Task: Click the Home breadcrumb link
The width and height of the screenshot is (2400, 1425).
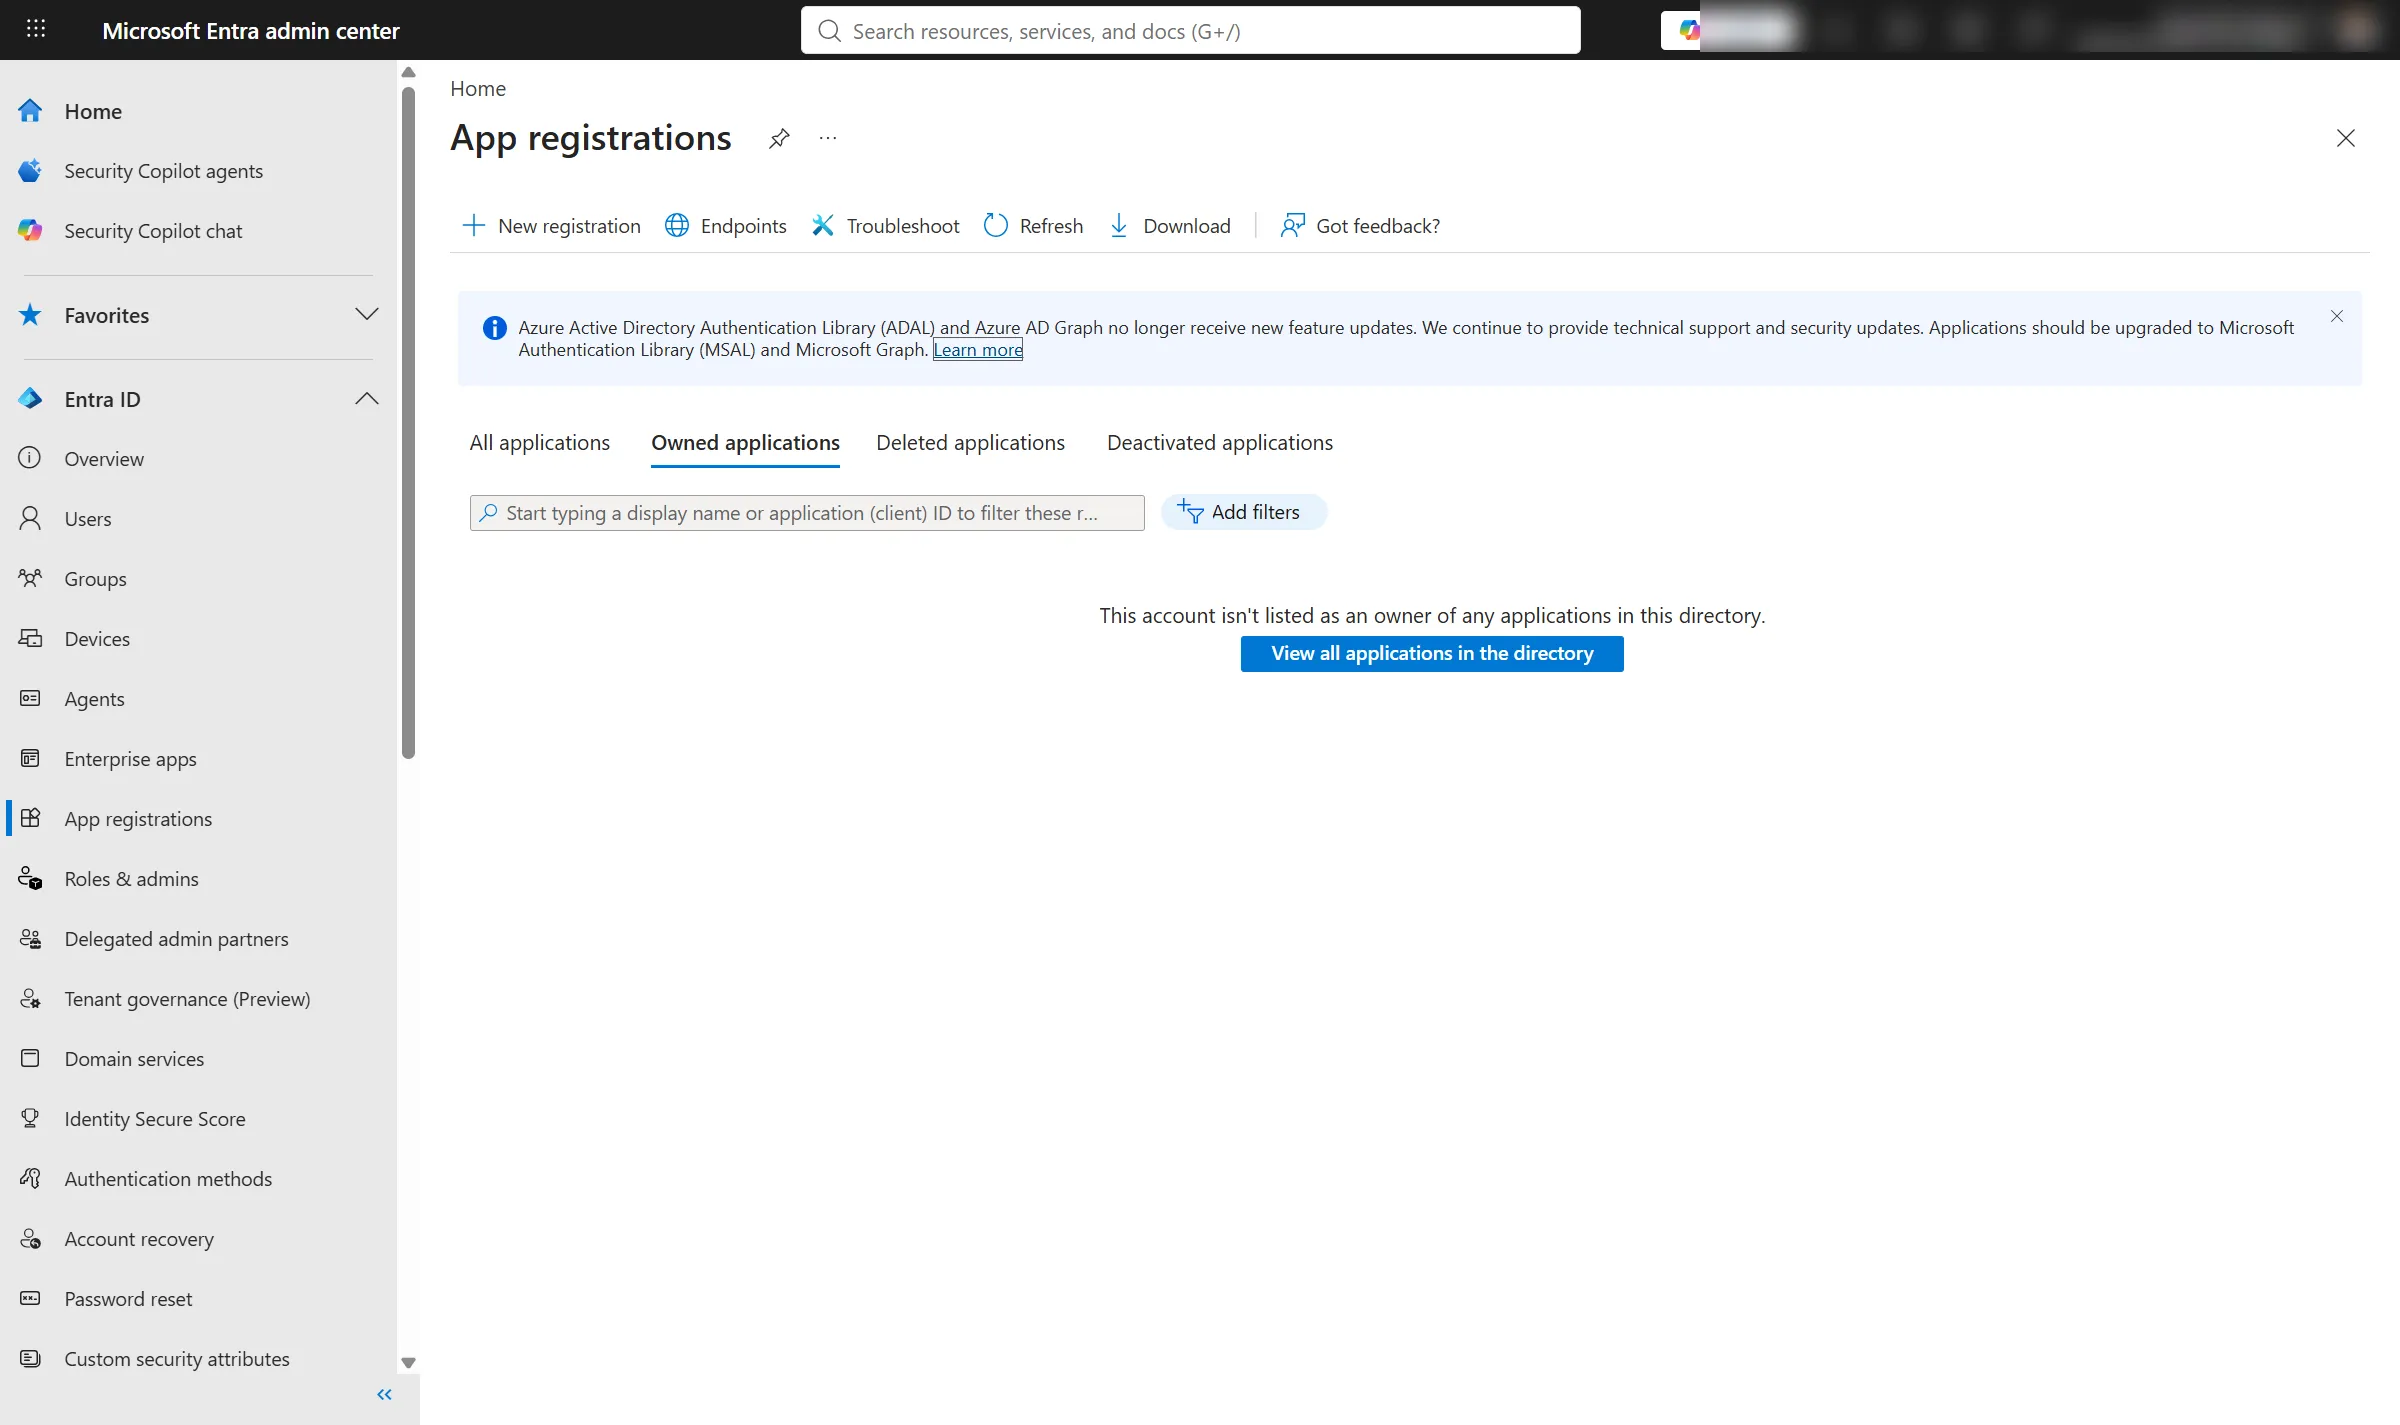Action: [x=478, y=88]
